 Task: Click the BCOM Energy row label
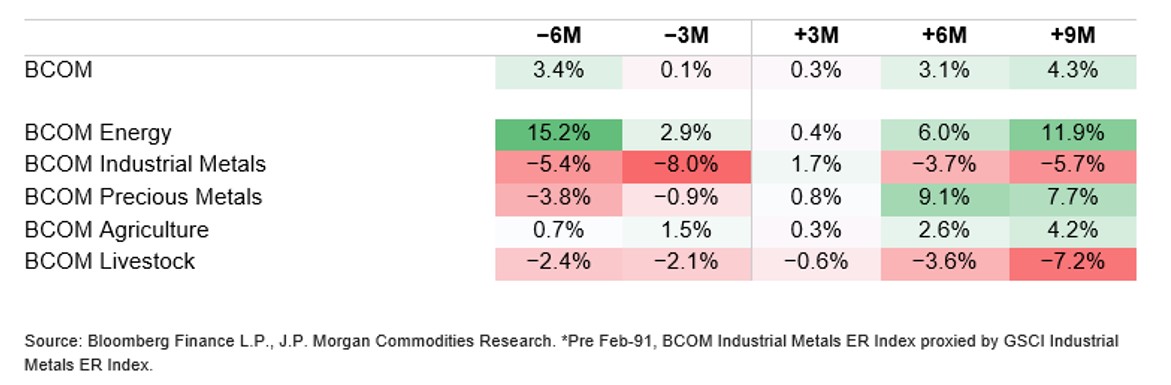coord(99,134)
